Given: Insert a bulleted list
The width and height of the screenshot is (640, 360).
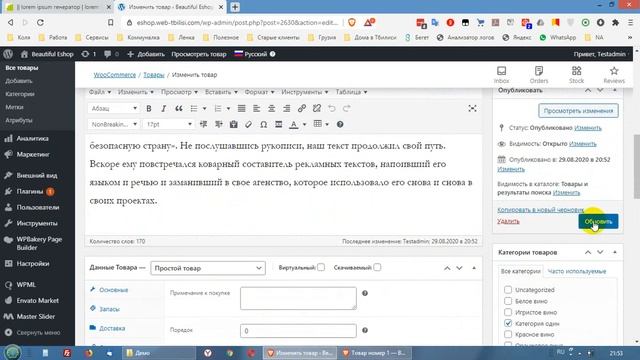Looking at the screenshot, I should coord(194,108).
